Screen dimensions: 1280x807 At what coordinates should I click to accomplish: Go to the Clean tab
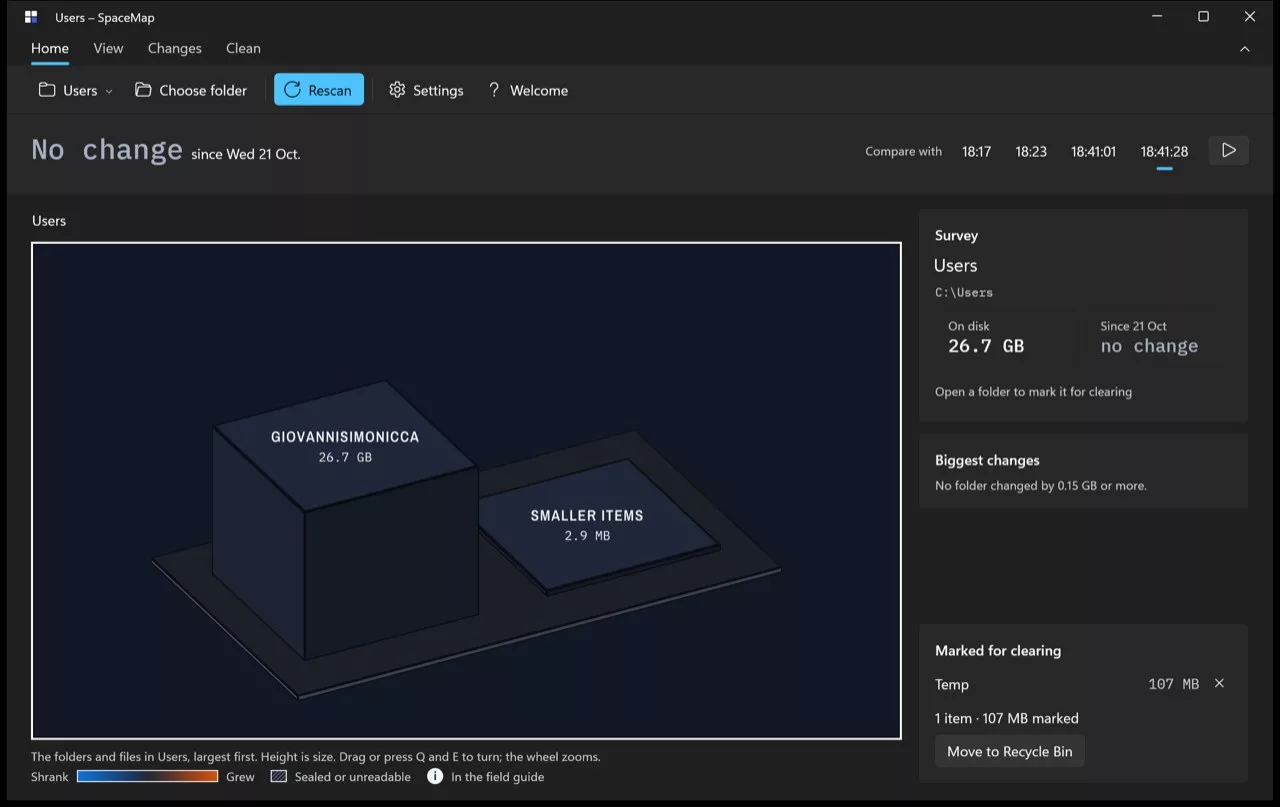click(243, 48)
